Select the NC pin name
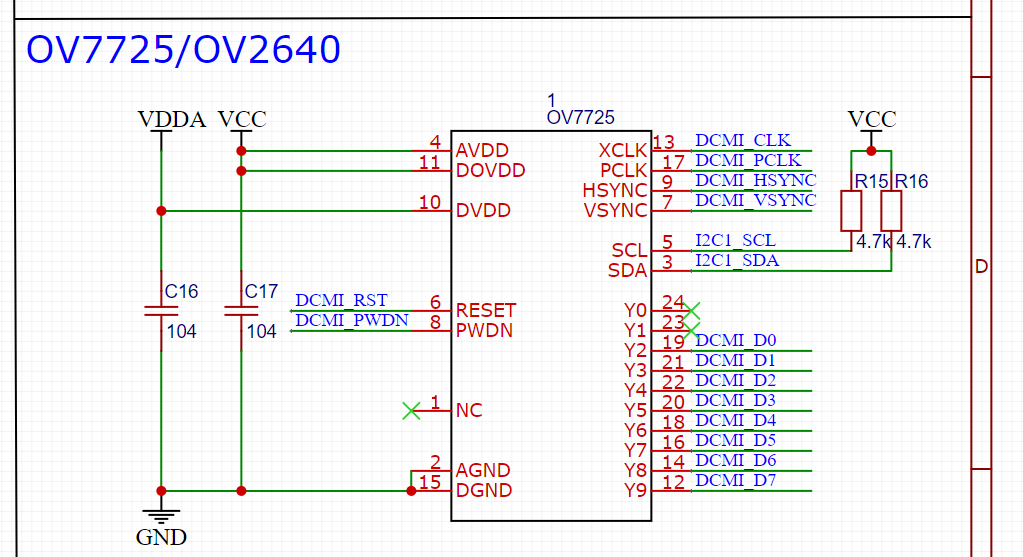Image resolution: width=1023 pixels, height=557 pixels. pos(469,411)
